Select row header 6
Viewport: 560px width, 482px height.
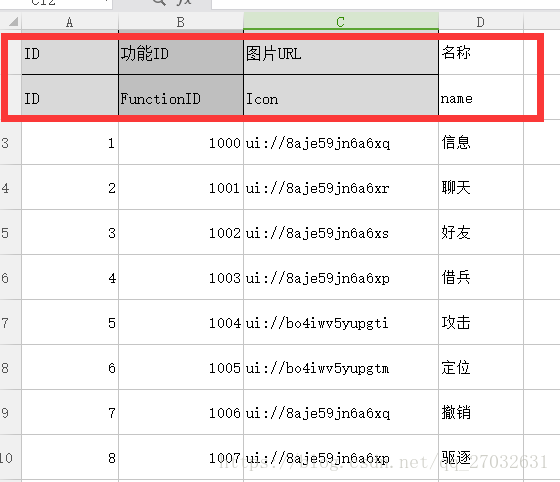(10, 277)
